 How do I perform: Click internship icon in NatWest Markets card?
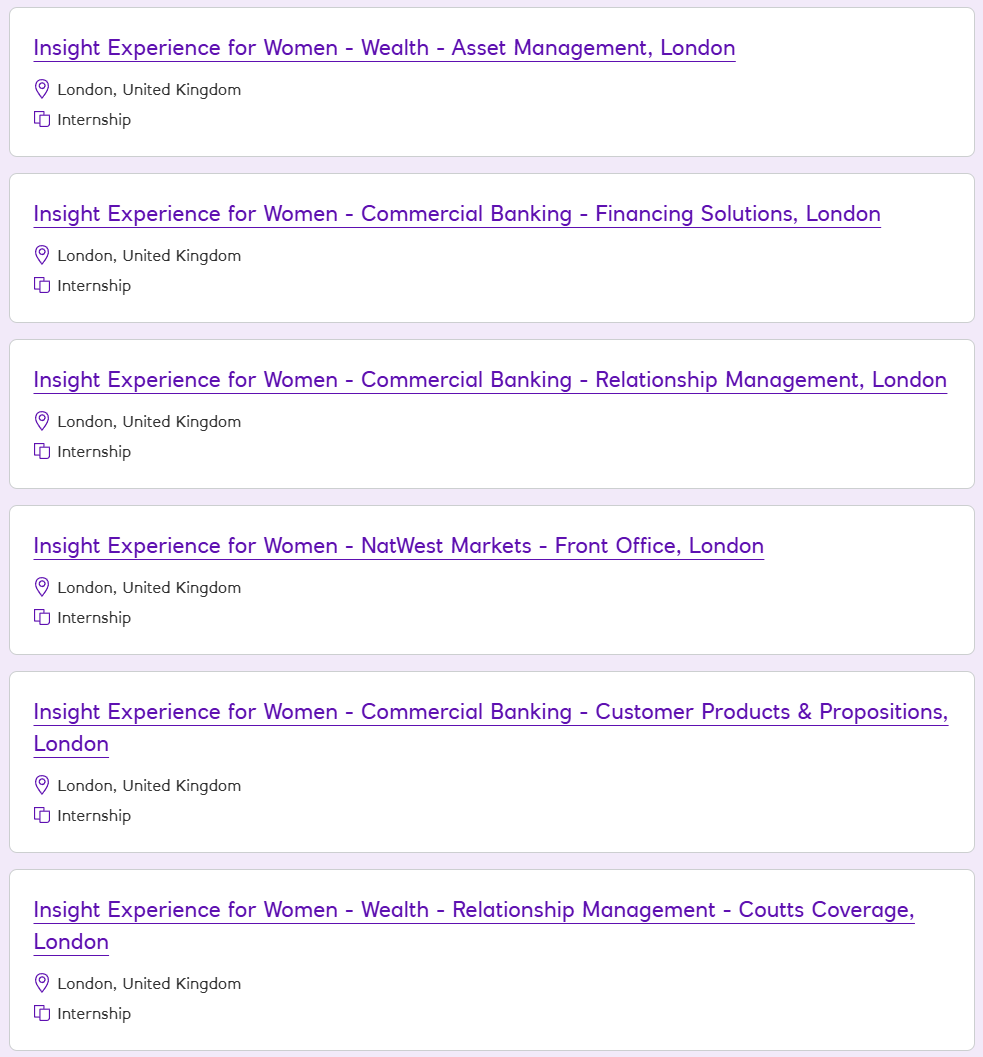pyautogui.click(x=42, y=617)
